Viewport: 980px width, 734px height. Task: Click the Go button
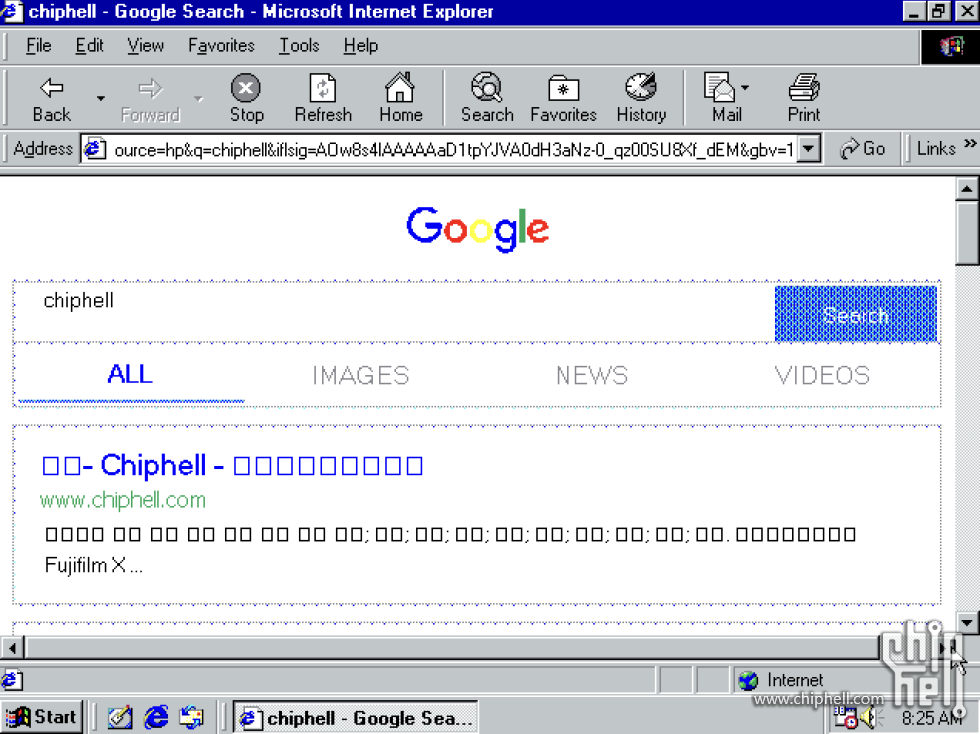coord(862,149)
